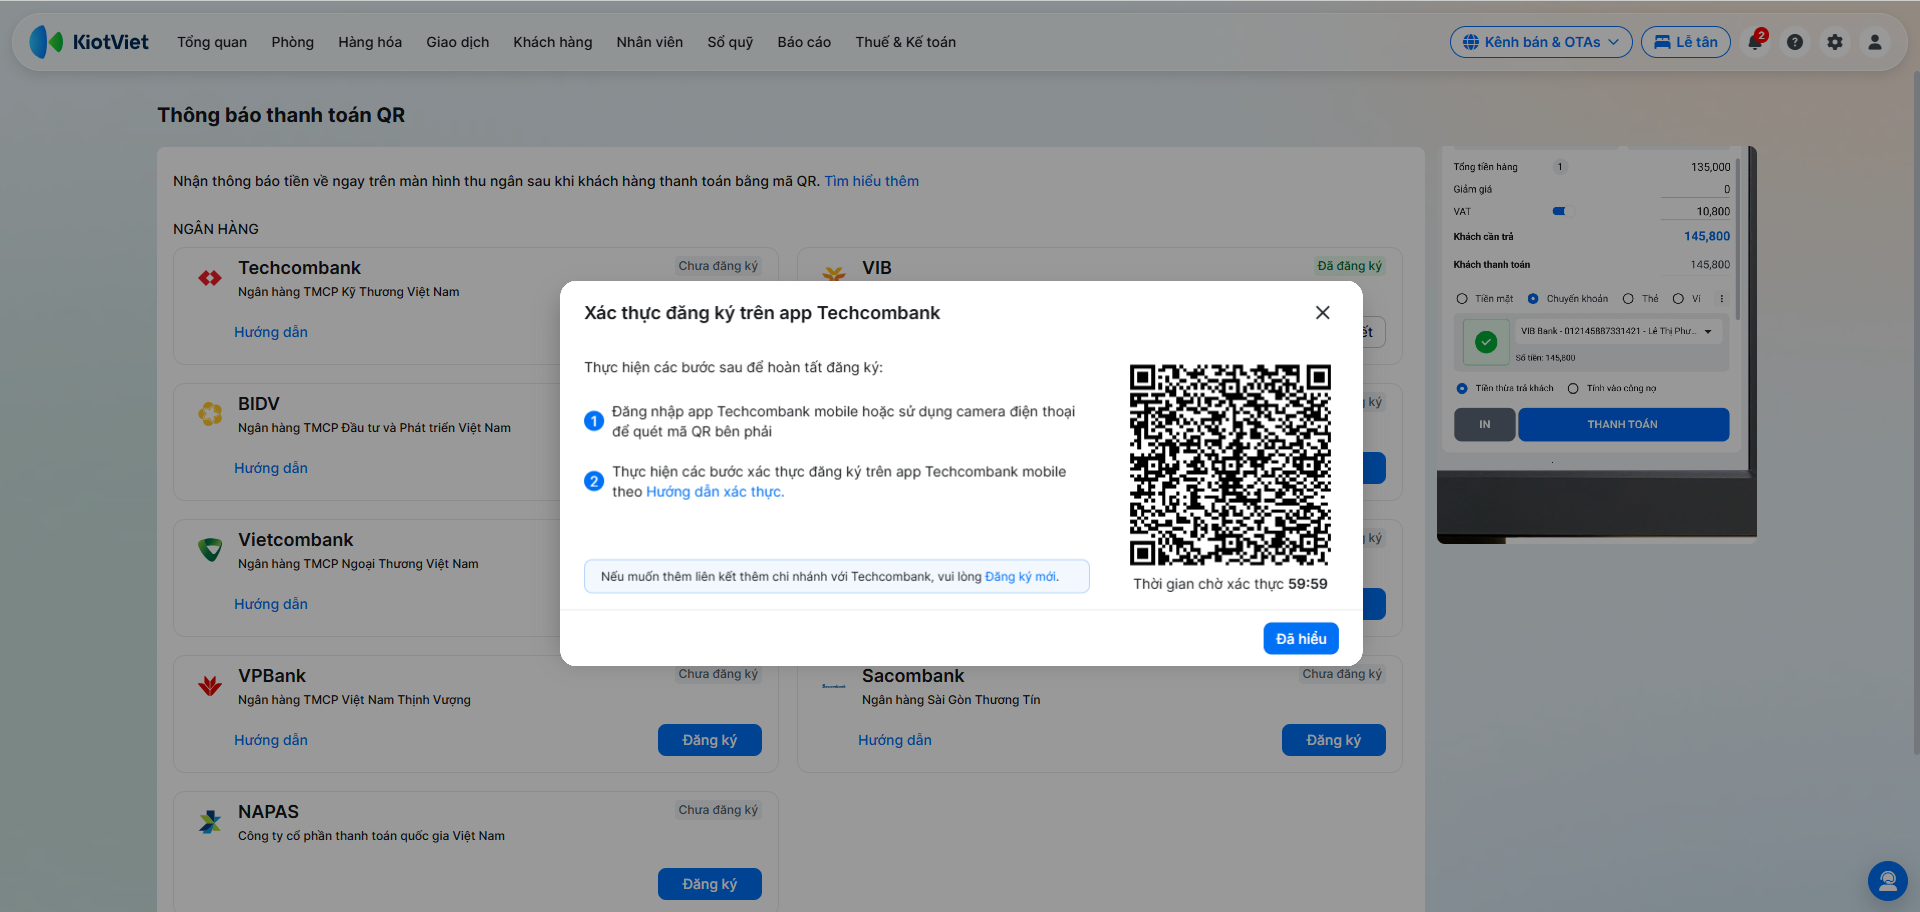The height and width of the screenshot is (912, 1920).
Task: Open the help question mark icon
Action: [1795, 42]
